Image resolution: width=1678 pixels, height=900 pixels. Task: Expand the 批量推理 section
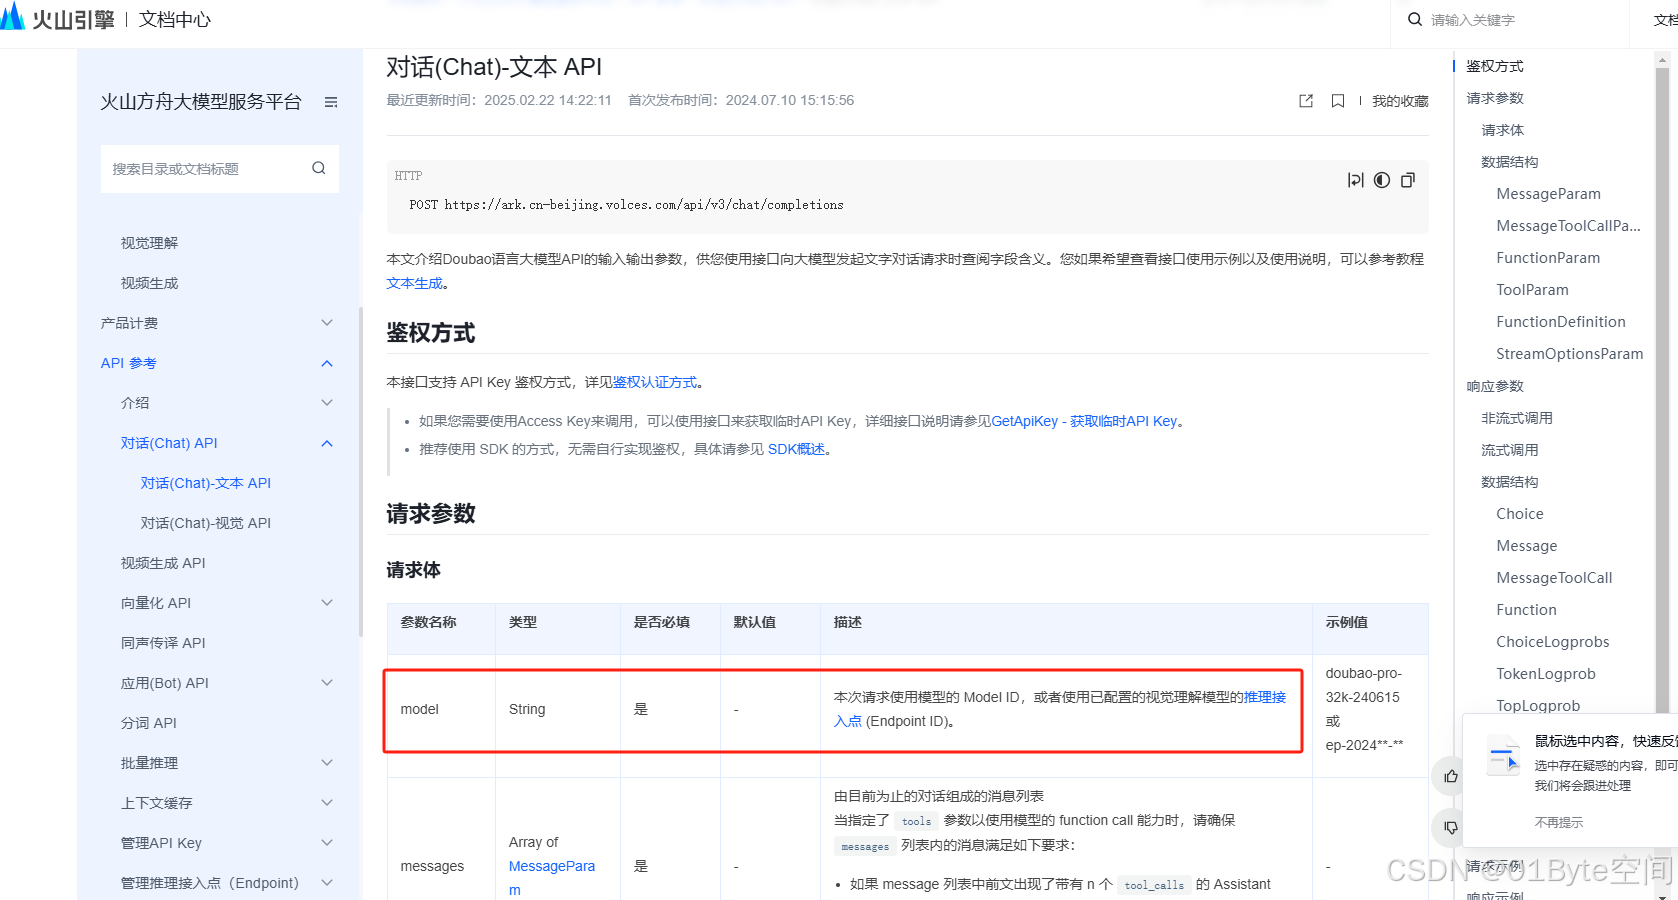[x=327, y=763]
